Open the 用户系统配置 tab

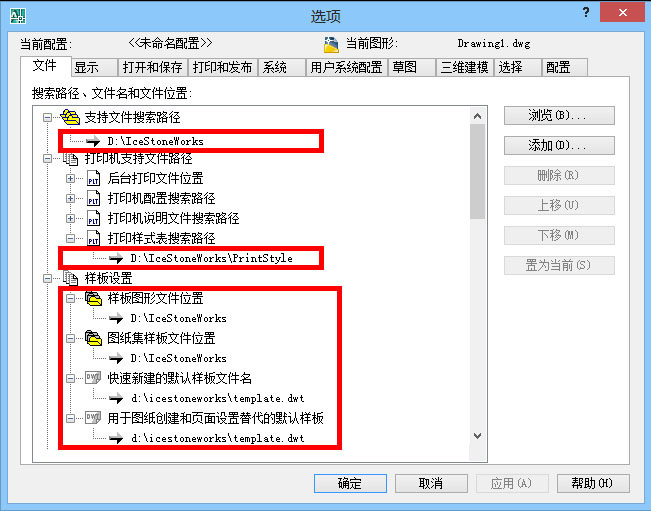pos(346,67)
